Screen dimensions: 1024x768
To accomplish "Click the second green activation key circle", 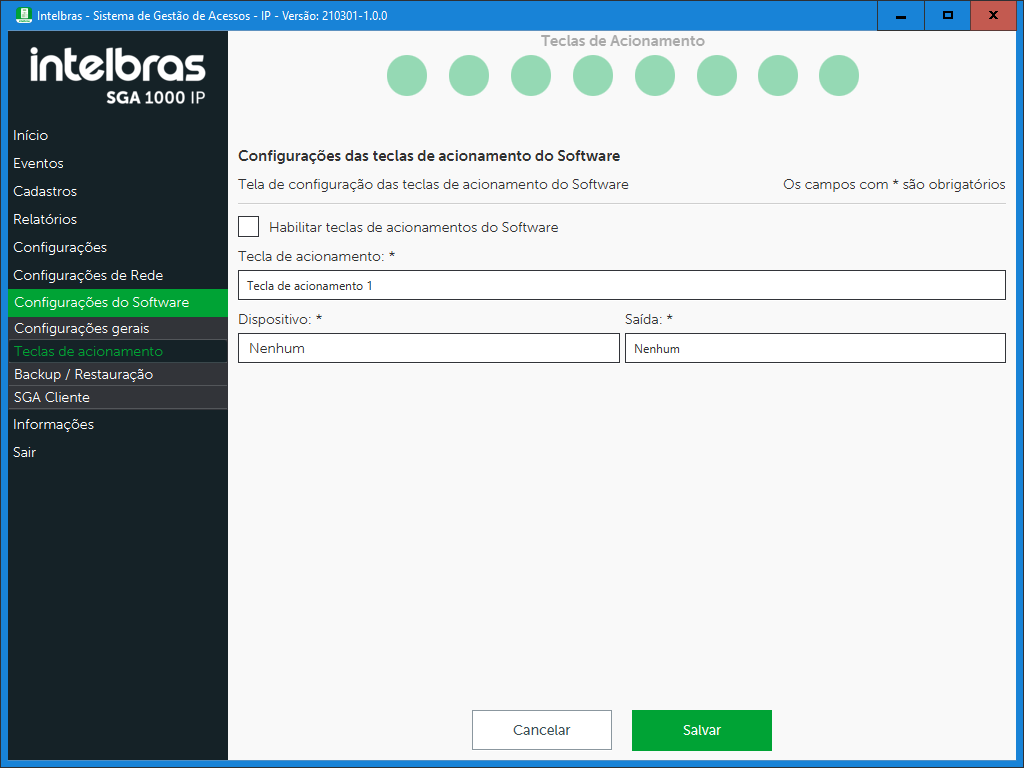I will [469, 76].
